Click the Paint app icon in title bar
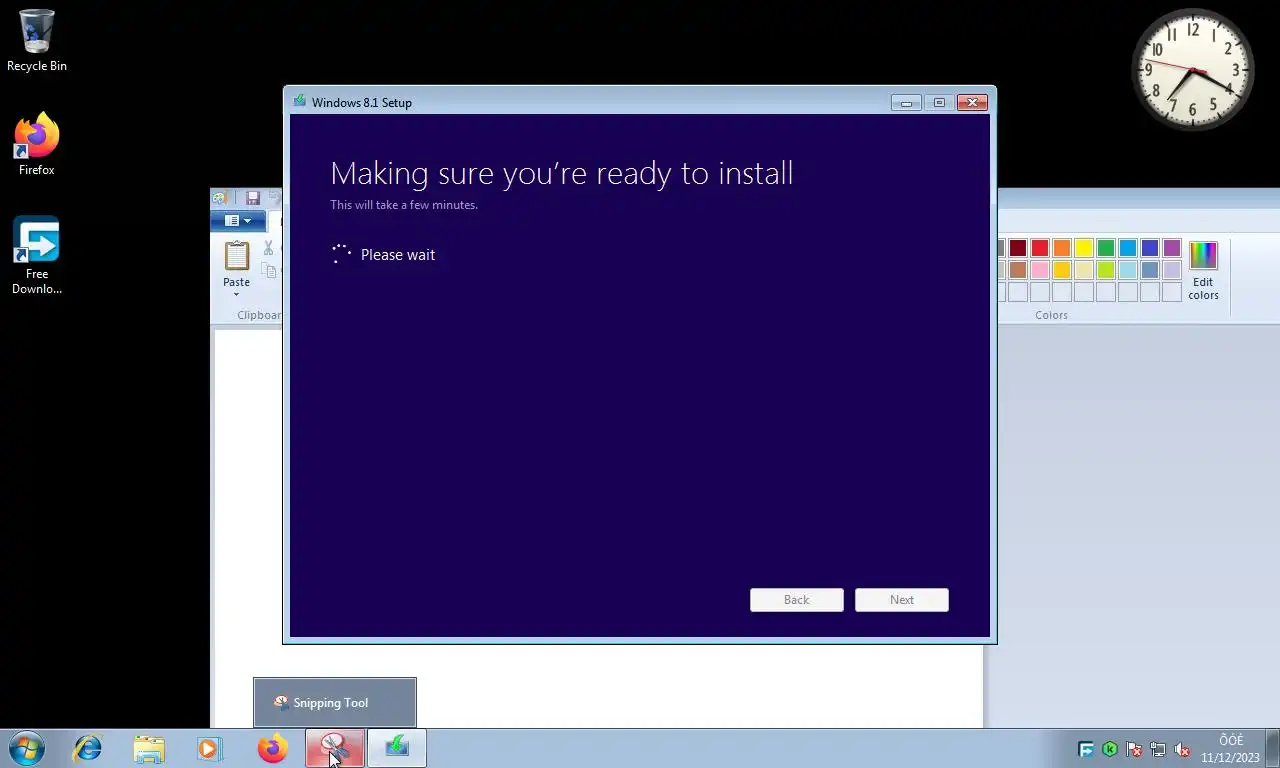Screen dimensions: 1280x768 pos(220,198)
